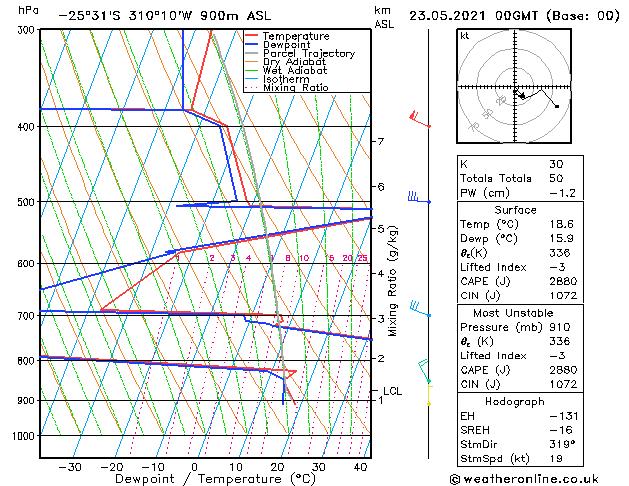The height and width of the screenshot is (486, 629).
Task: Click the CAPE value in Surface table
Action: tap(556, 281)
